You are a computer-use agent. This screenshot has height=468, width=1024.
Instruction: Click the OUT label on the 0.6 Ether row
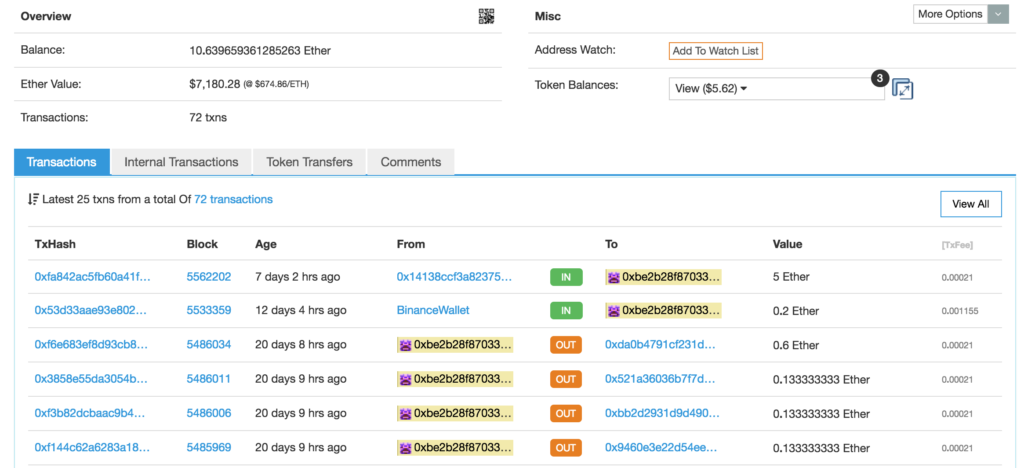pyautogui.click(x=565, y=345)
